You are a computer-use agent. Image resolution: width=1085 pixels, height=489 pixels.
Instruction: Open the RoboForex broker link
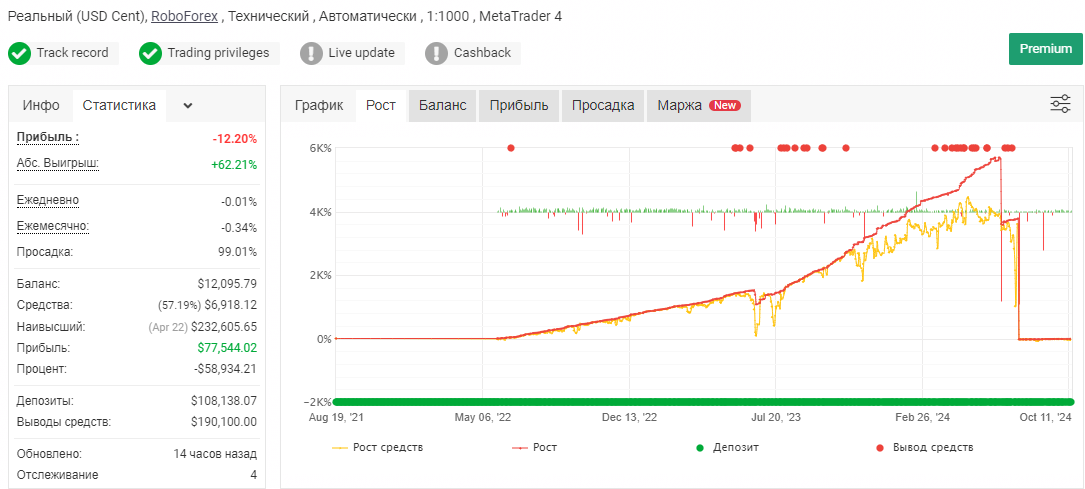point(183,16)
